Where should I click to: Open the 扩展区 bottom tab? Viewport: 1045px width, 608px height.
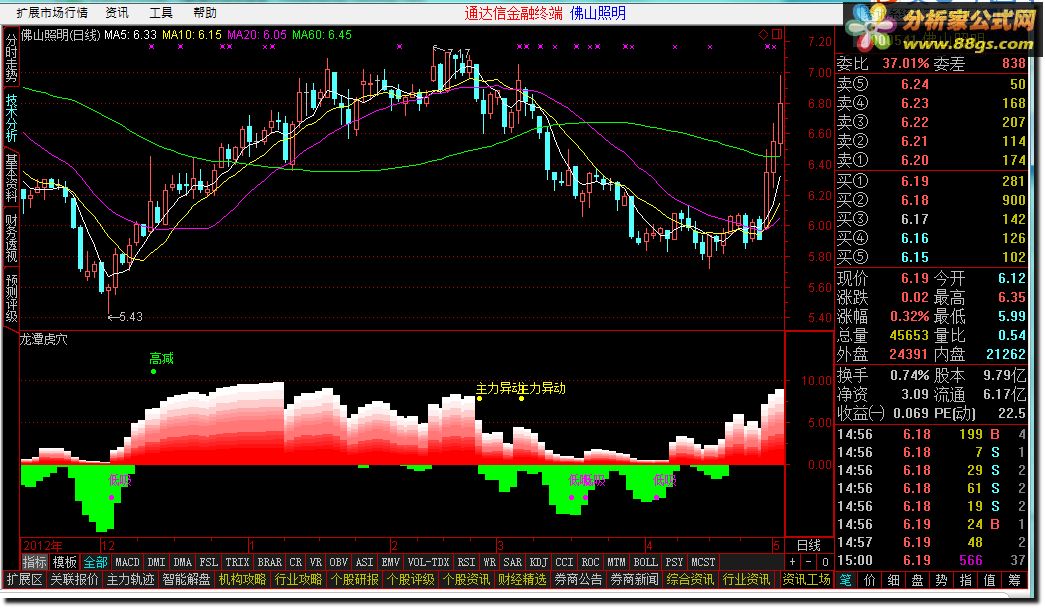(25, 579)
